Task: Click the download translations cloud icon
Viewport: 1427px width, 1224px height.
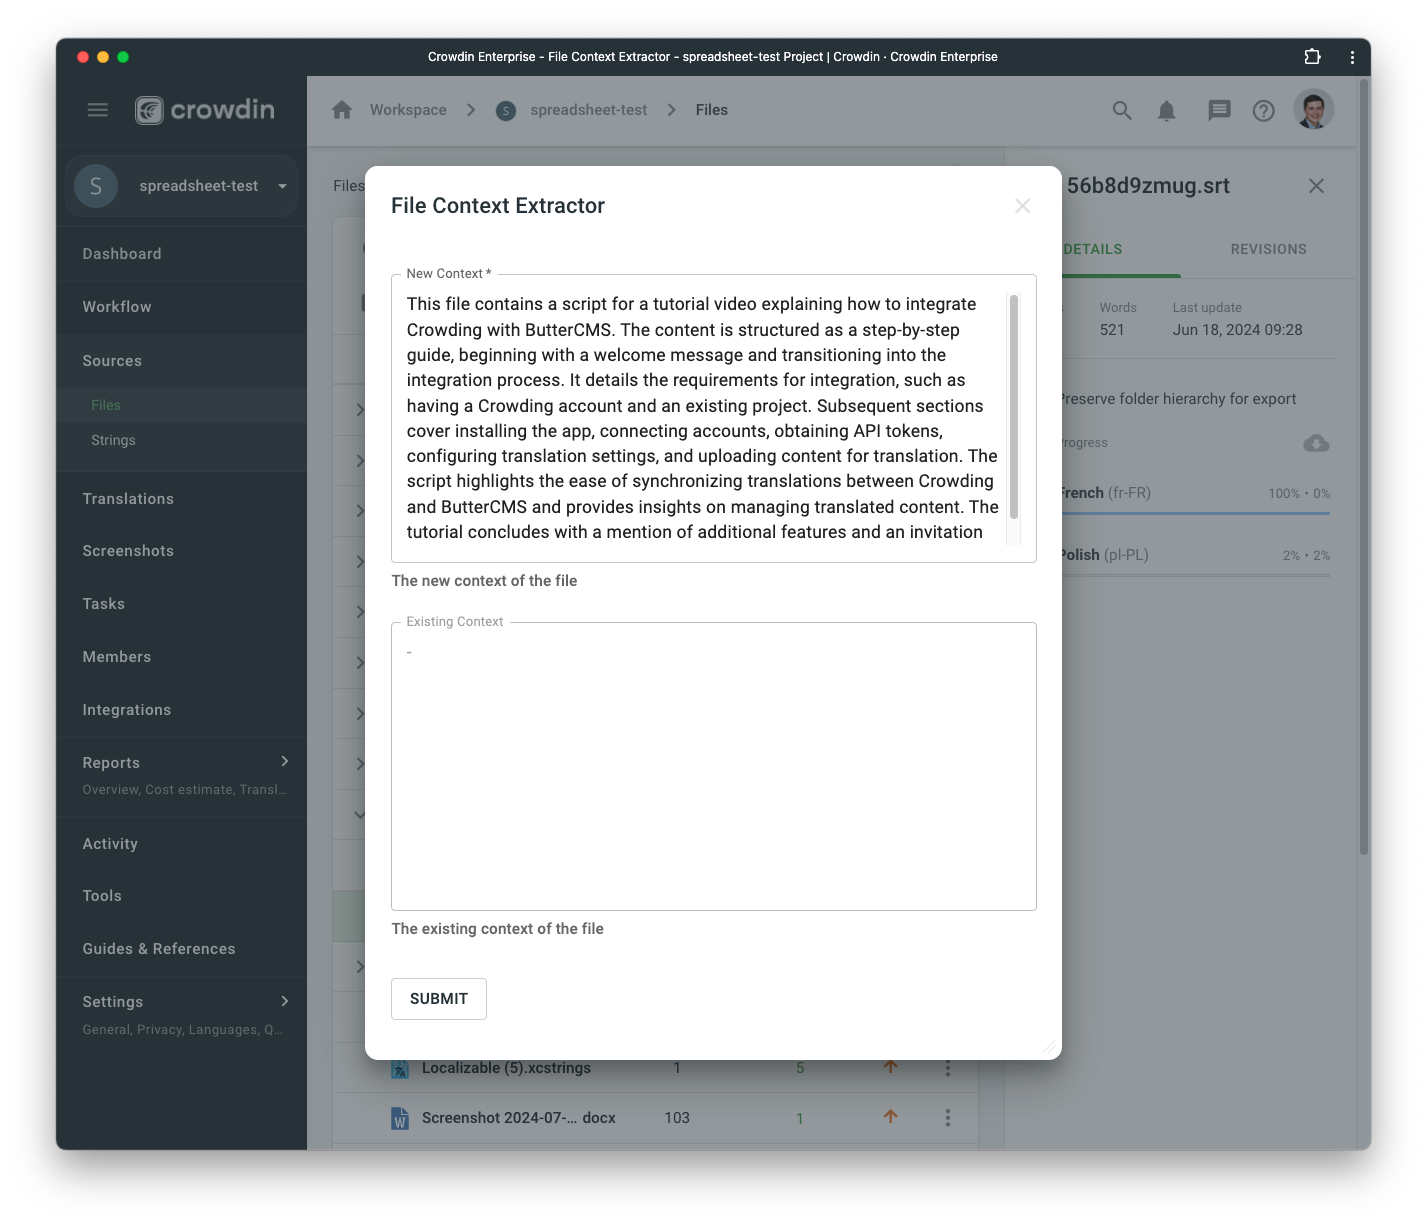Action: [1316, 443]
